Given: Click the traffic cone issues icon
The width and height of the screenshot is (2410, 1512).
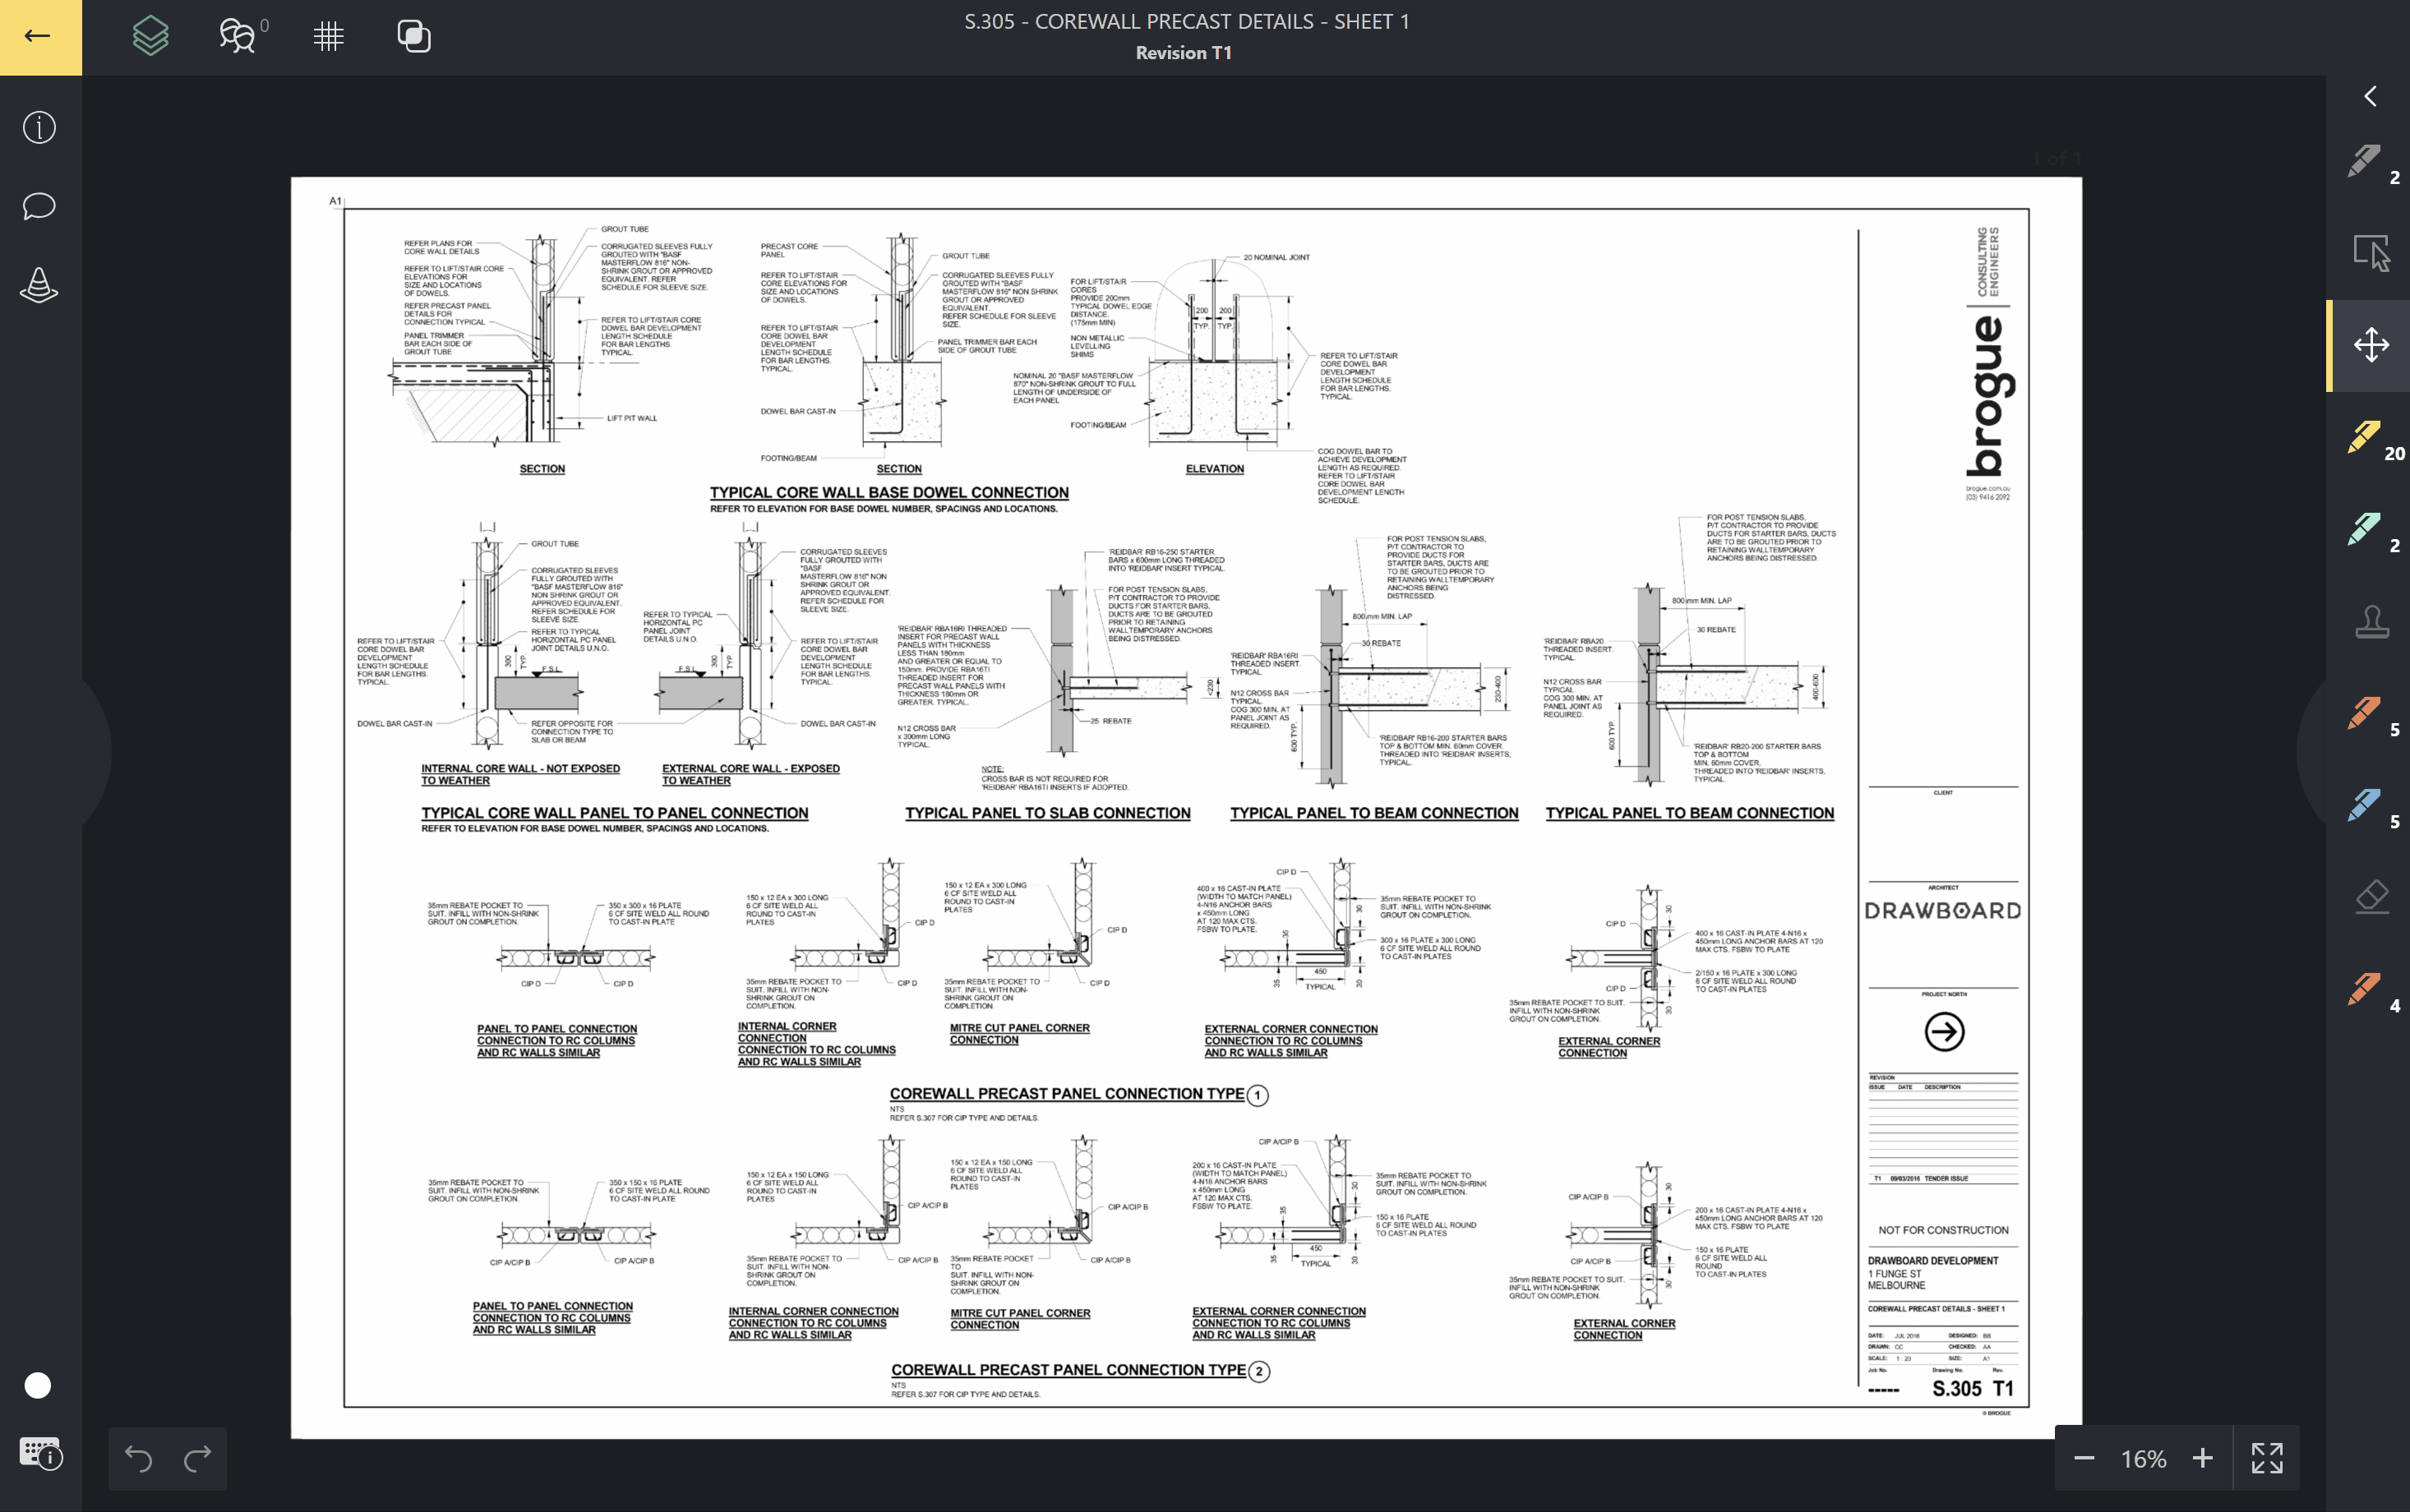Looking at the screenshot, I should (x=39, y=286).
